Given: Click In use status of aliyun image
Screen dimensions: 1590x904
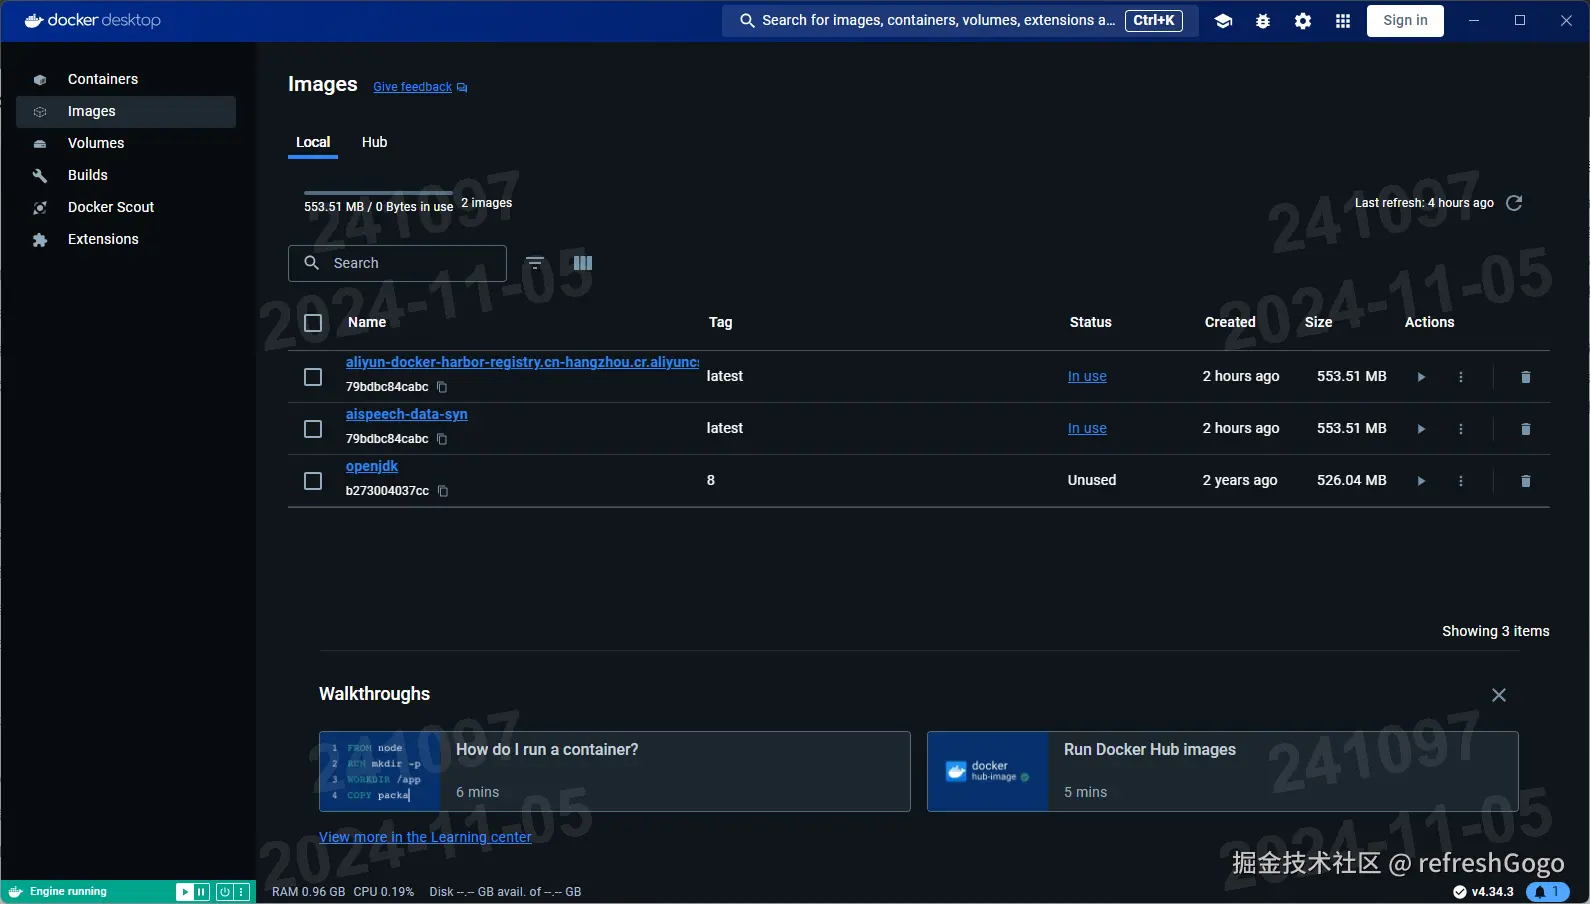Looking at the screenshot, I should 1087,376.
